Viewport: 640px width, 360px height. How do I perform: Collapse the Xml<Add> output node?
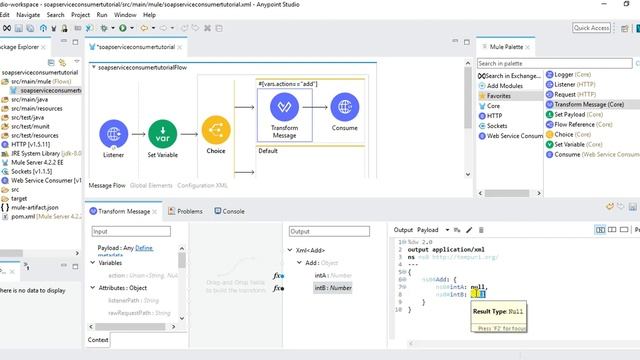click(x=290, y=250)
